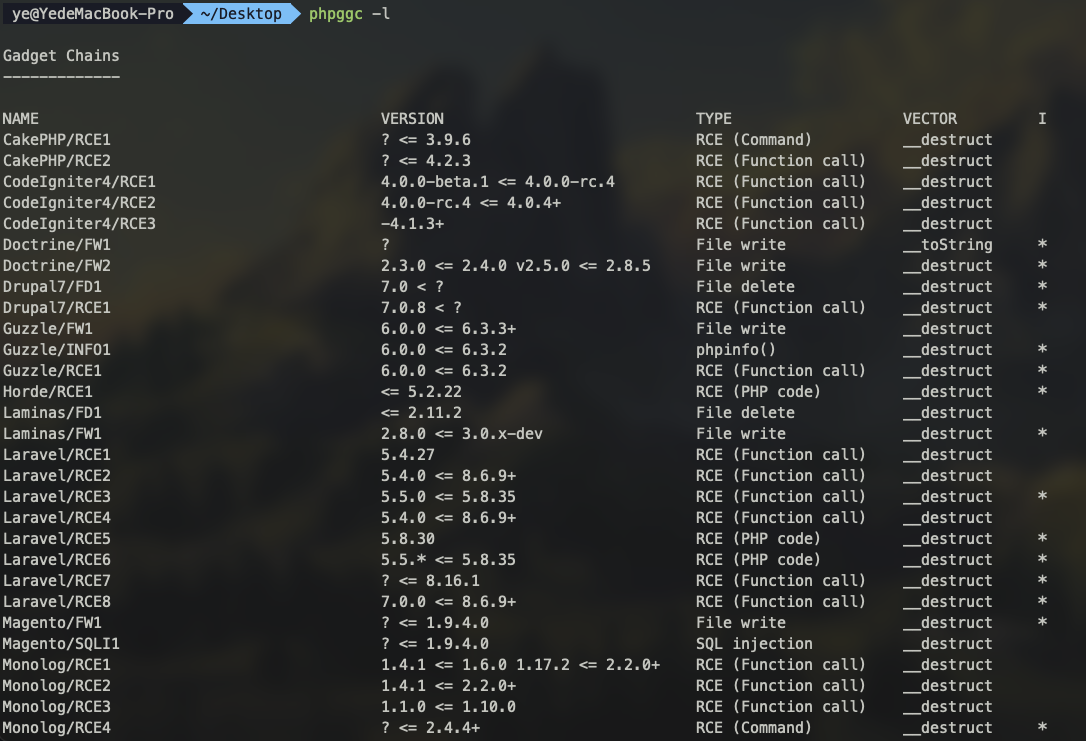
Task: Click version 5.4.27 for Laravel/RCE1
Action: point(406,455)
